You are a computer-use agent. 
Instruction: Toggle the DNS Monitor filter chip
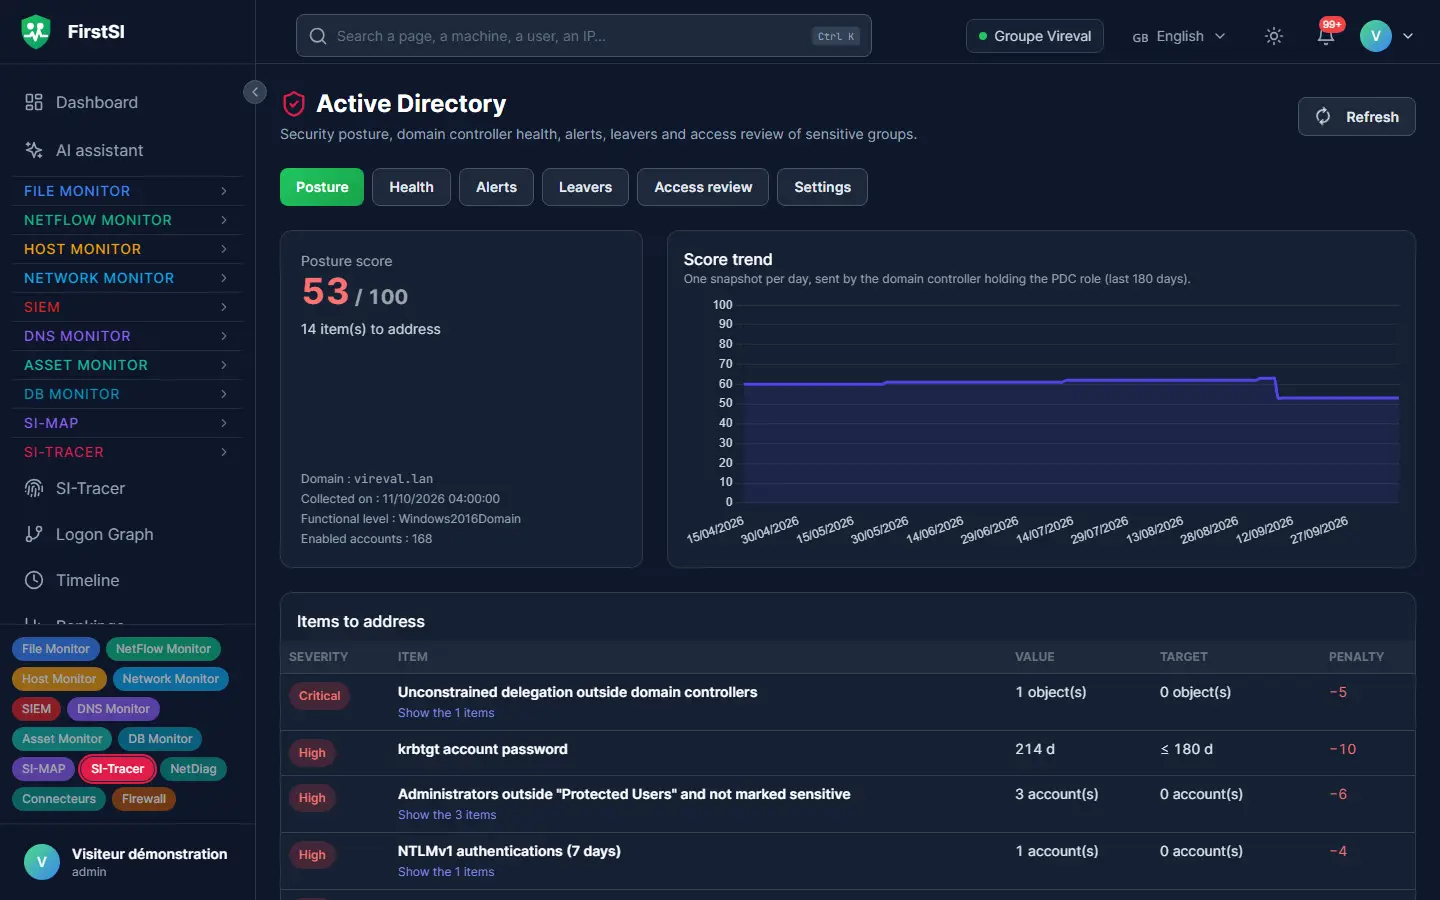coord(113,709)
